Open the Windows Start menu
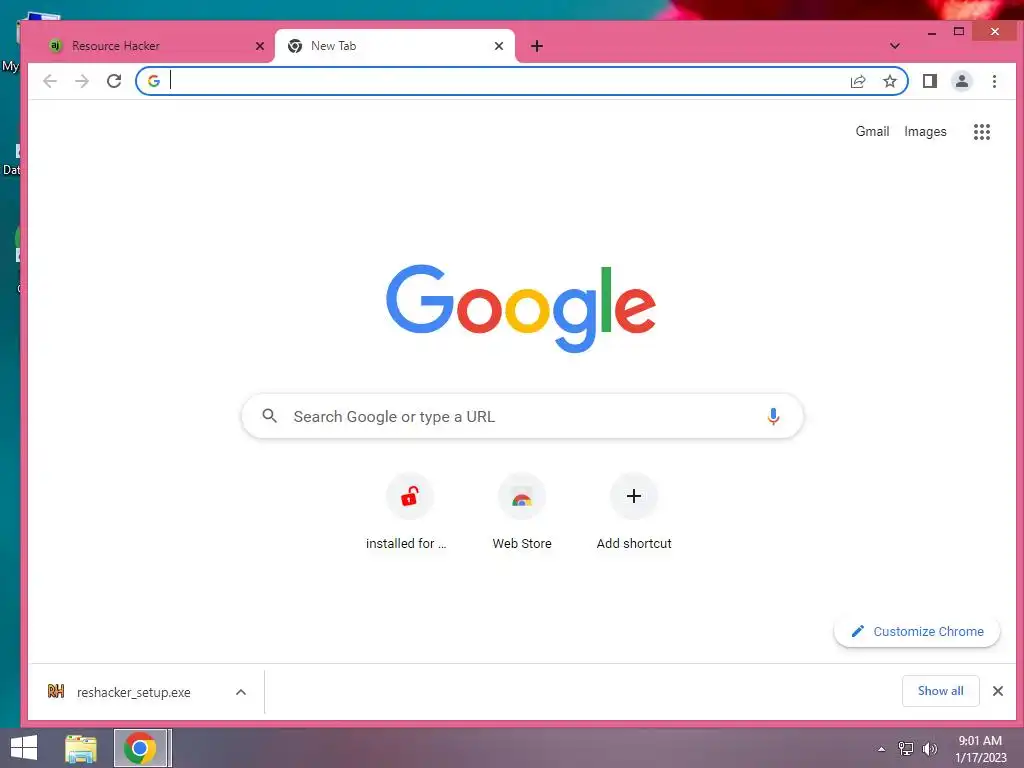 point(24,748)
